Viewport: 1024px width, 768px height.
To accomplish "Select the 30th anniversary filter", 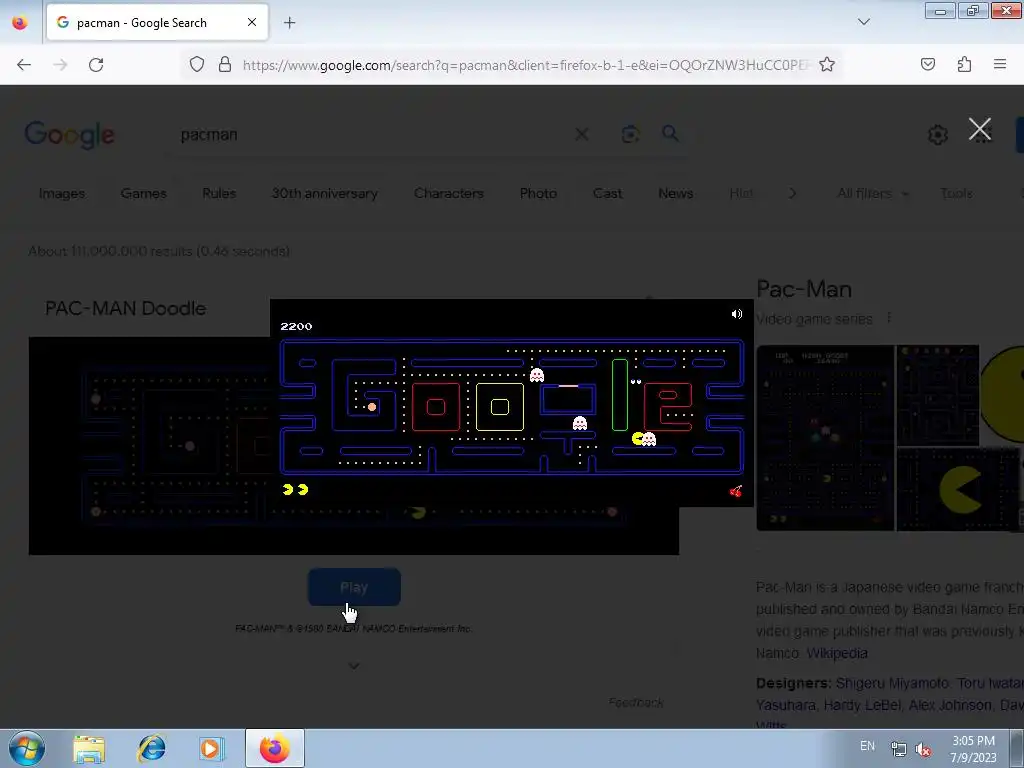I will coord(325,193).
